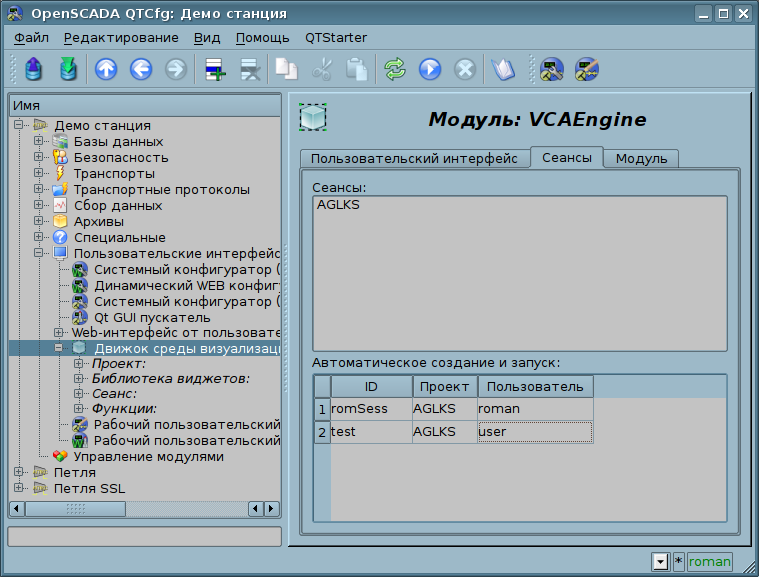759x577 pixels.
Task: Click the save to database toolbar icon
Action: coord(68,69)
